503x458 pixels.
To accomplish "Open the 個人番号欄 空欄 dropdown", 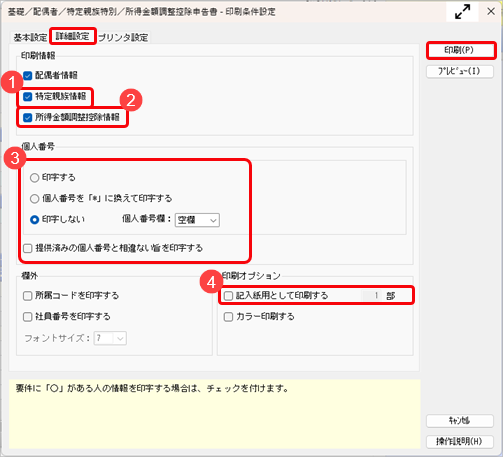I will (x=197, y=220).
